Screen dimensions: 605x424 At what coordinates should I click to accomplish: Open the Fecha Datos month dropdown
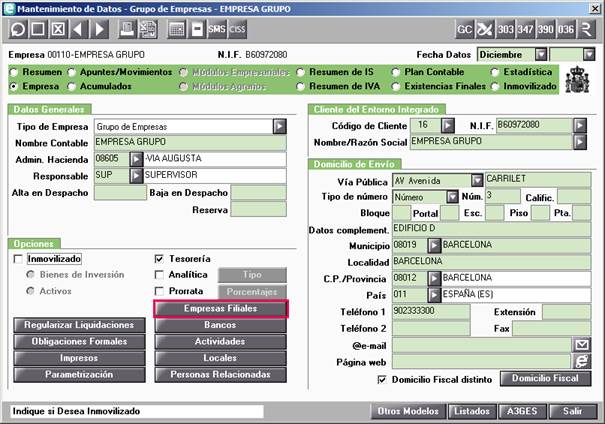[541, 55]
